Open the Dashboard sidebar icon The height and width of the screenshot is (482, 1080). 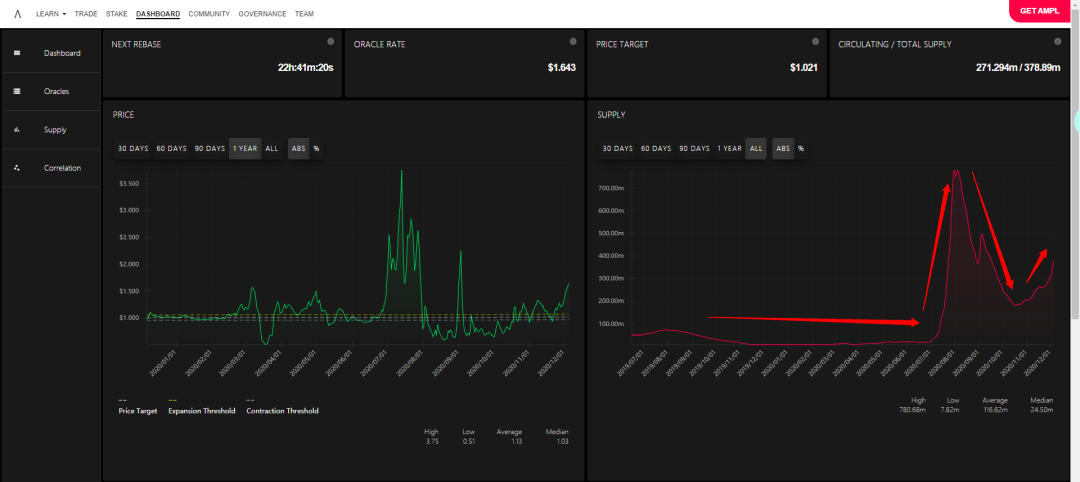(17, 53)
